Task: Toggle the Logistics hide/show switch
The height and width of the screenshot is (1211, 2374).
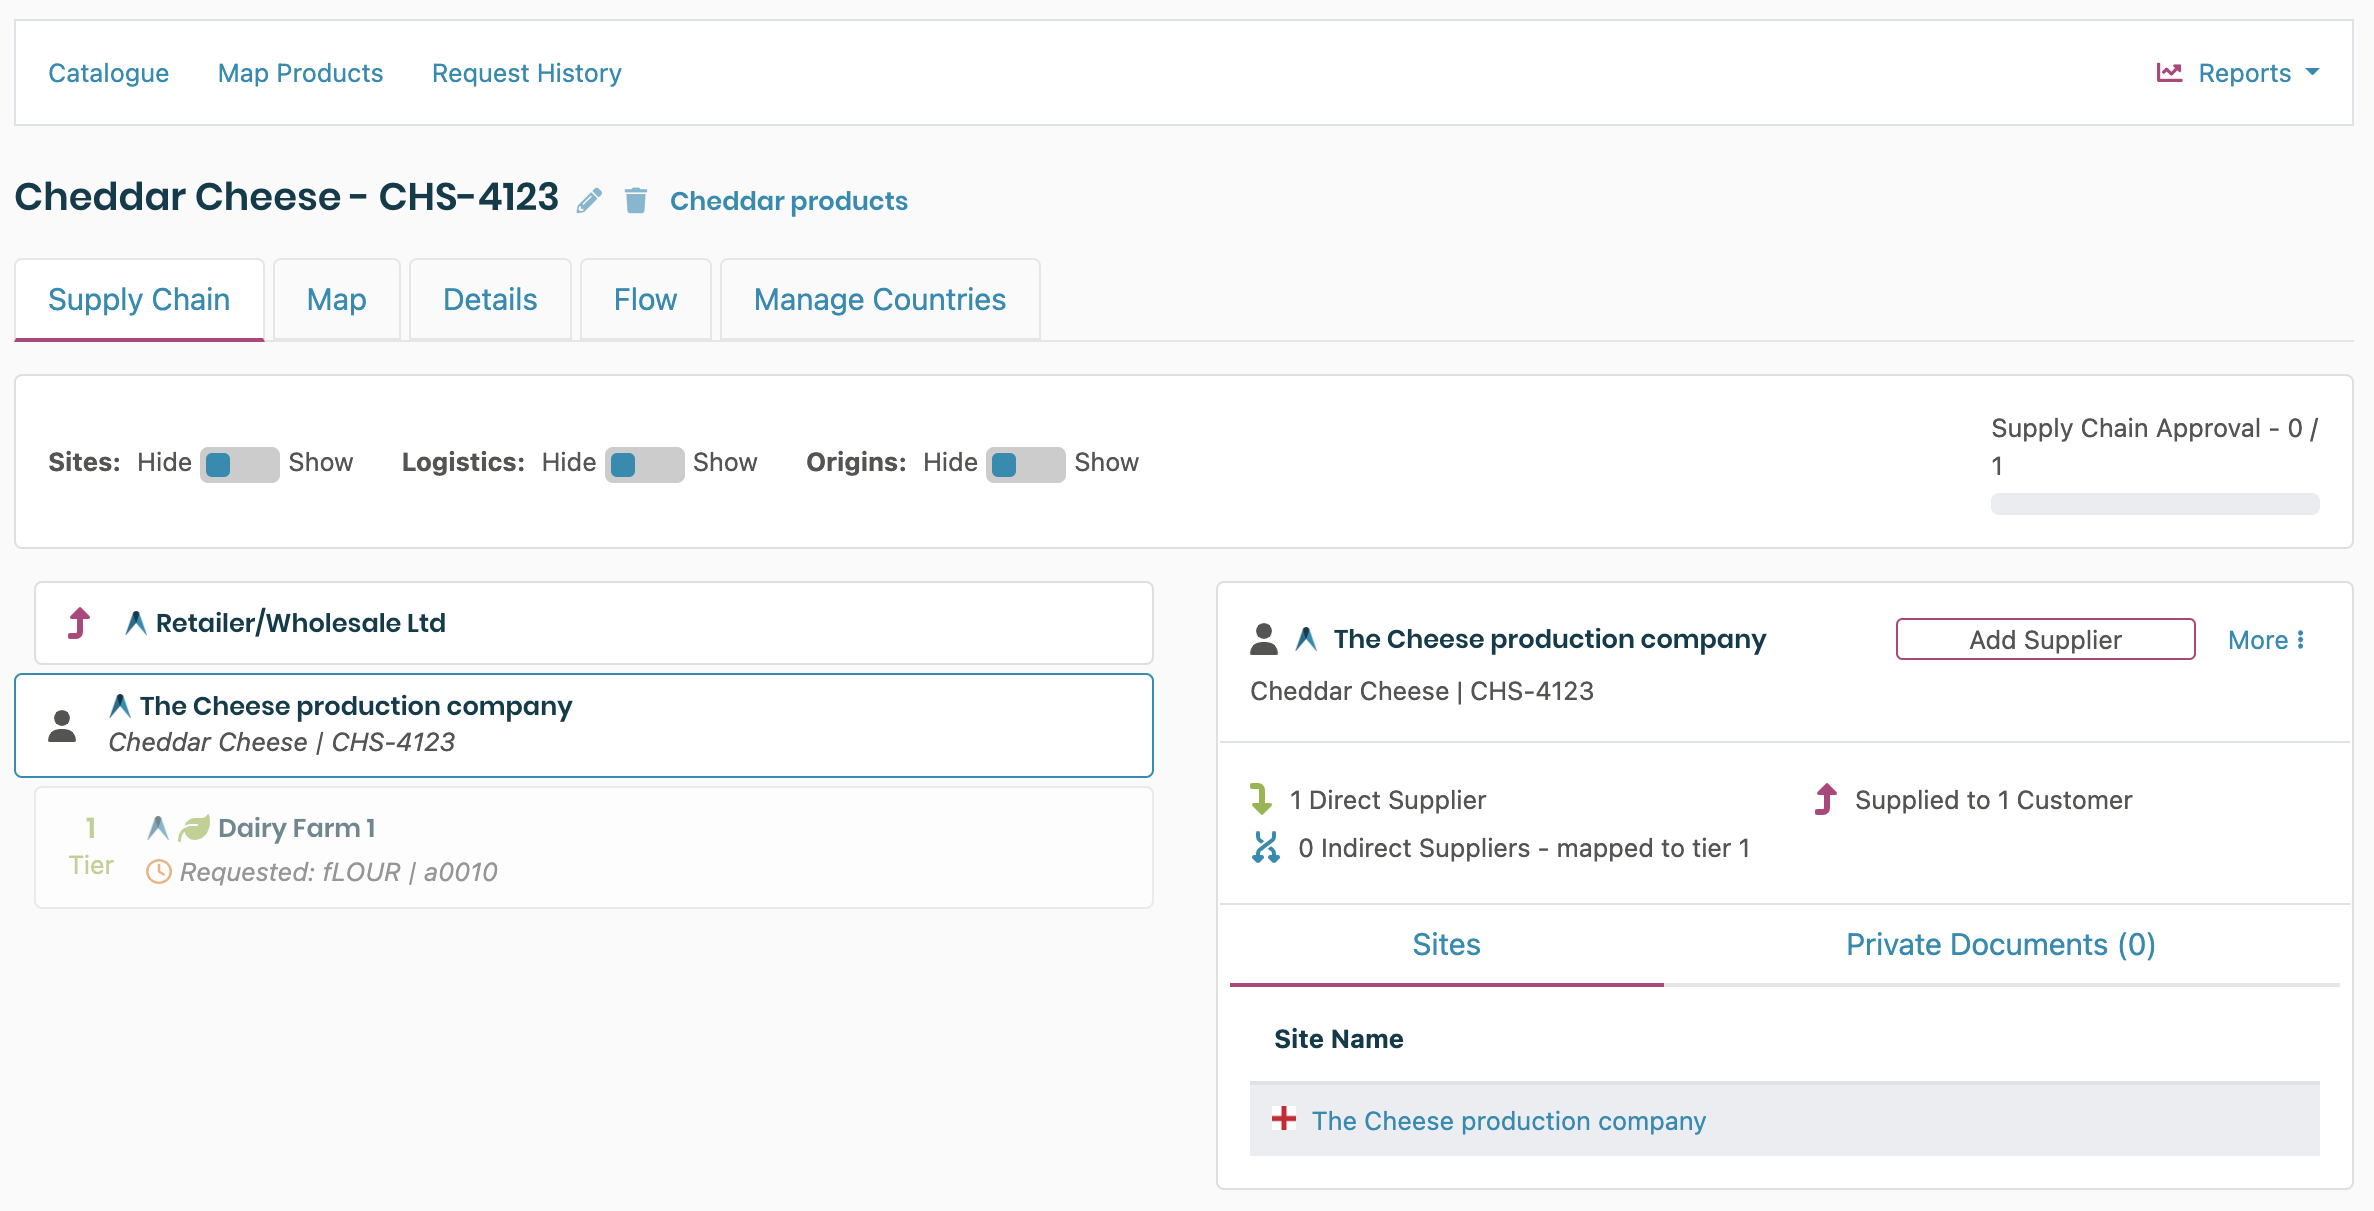Action: pos(644,464)
